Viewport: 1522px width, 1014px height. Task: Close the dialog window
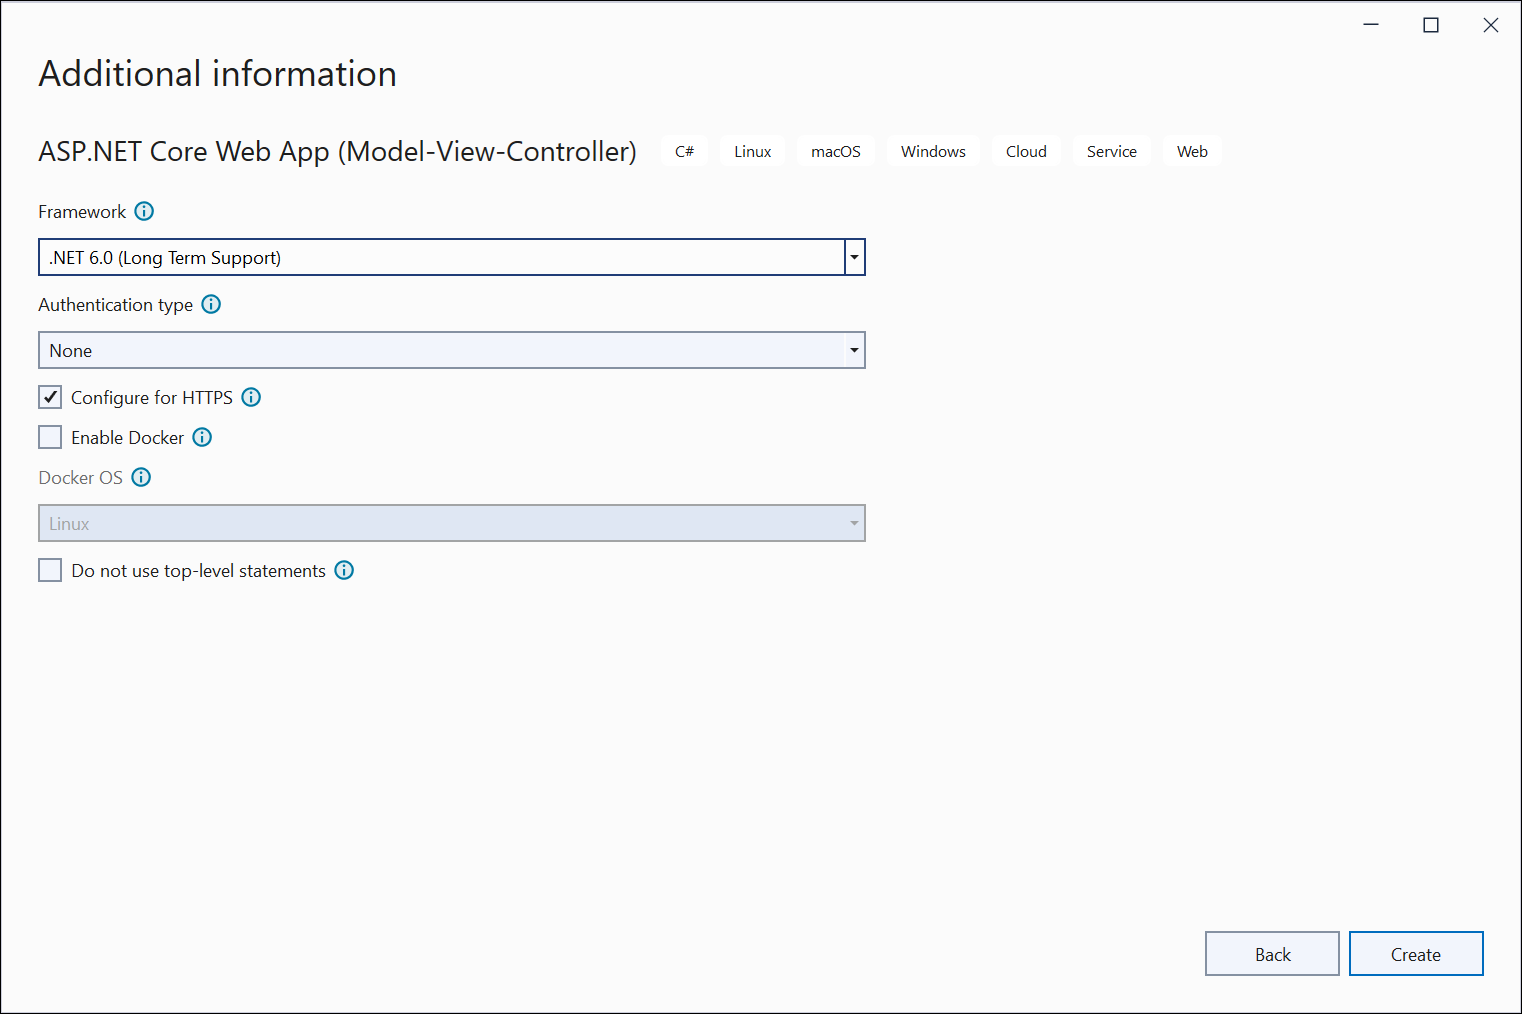point(1491,25)
